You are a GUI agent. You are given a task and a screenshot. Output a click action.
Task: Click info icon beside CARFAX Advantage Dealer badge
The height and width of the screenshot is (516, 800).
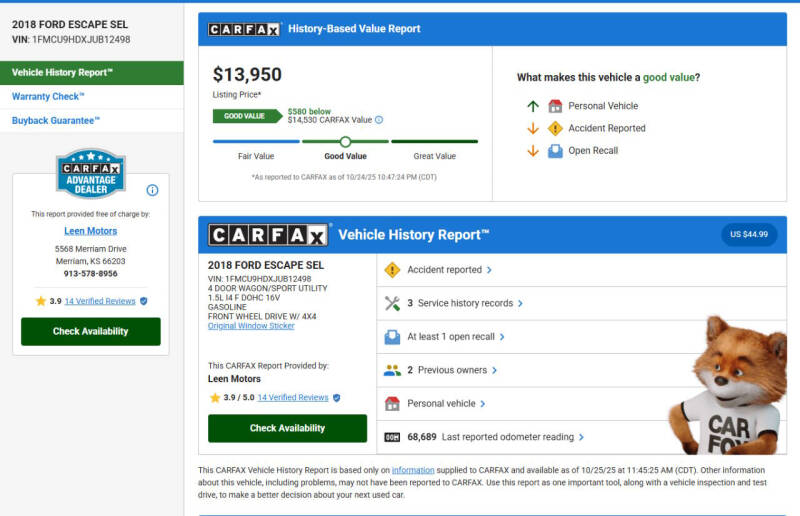pyautogui.click(x=152, y=190)
